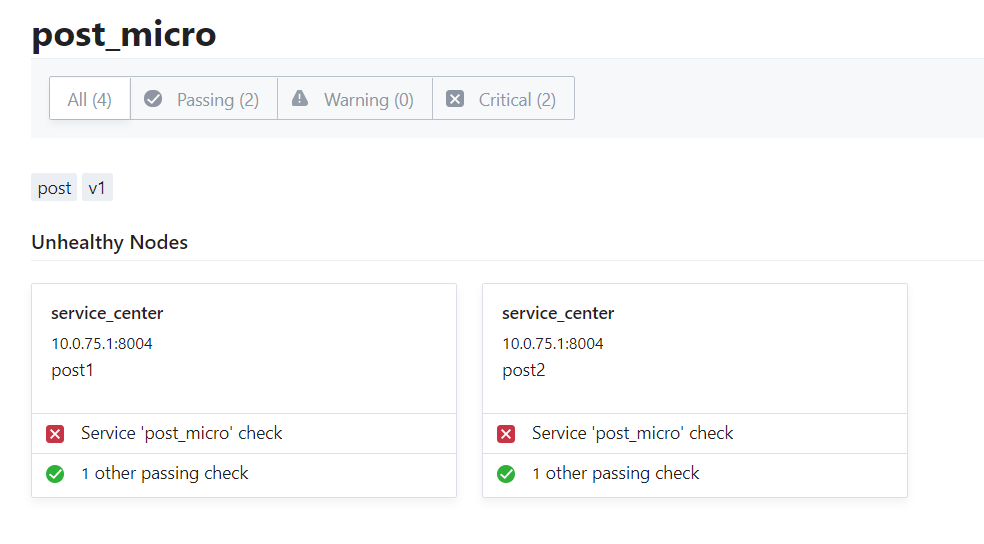View other passing check on post1 card

[165, 473]
